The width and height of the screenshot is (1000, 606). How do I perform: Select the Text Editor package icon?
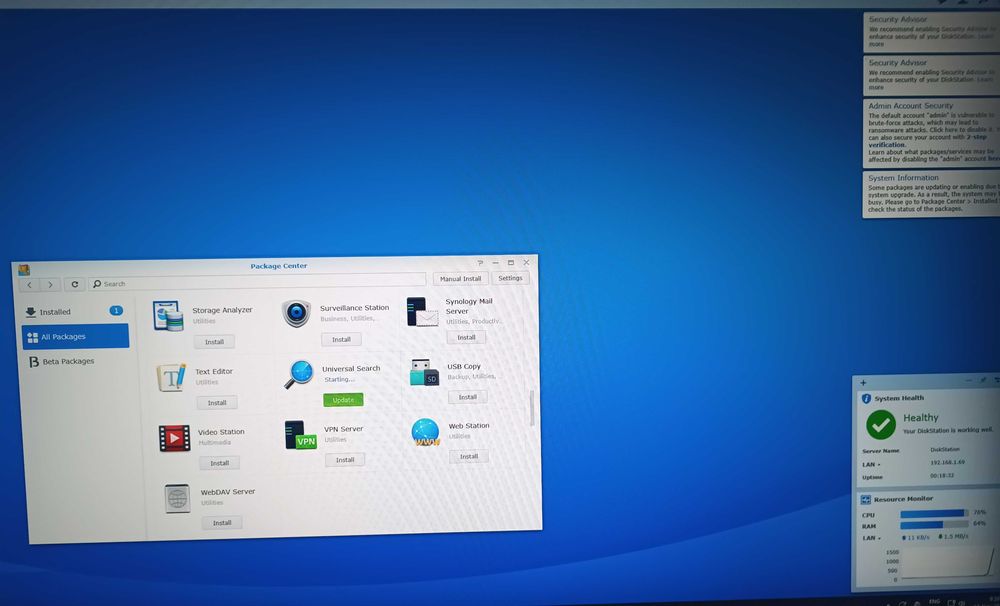click(x=172, y=377)
